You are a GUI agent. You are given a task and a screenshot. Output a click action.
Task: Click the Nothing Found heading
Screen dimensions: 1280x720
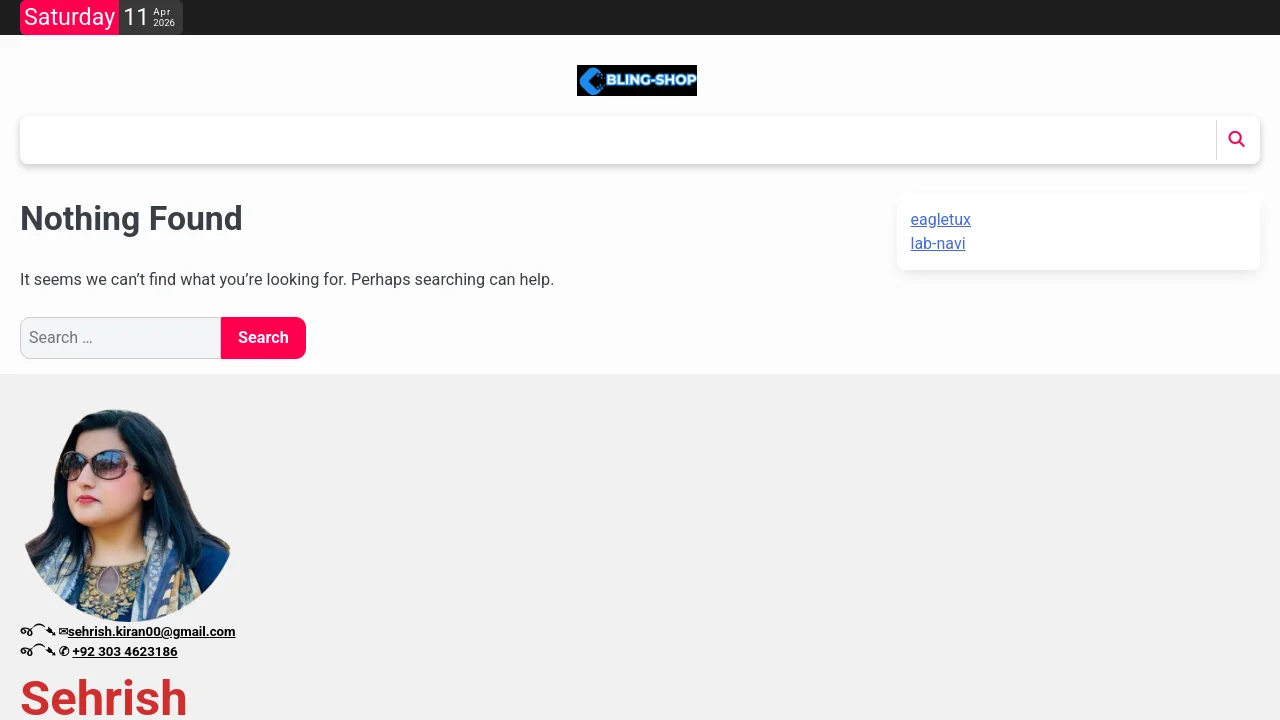pyautogui.click(x=131, y=219)
